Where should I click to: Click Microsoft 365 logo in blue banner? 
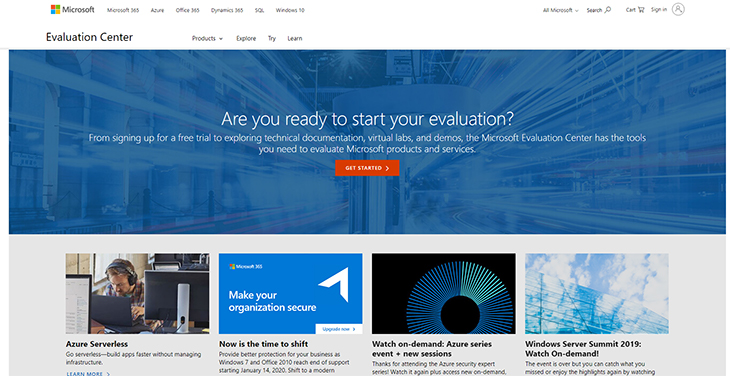point(246,267)
